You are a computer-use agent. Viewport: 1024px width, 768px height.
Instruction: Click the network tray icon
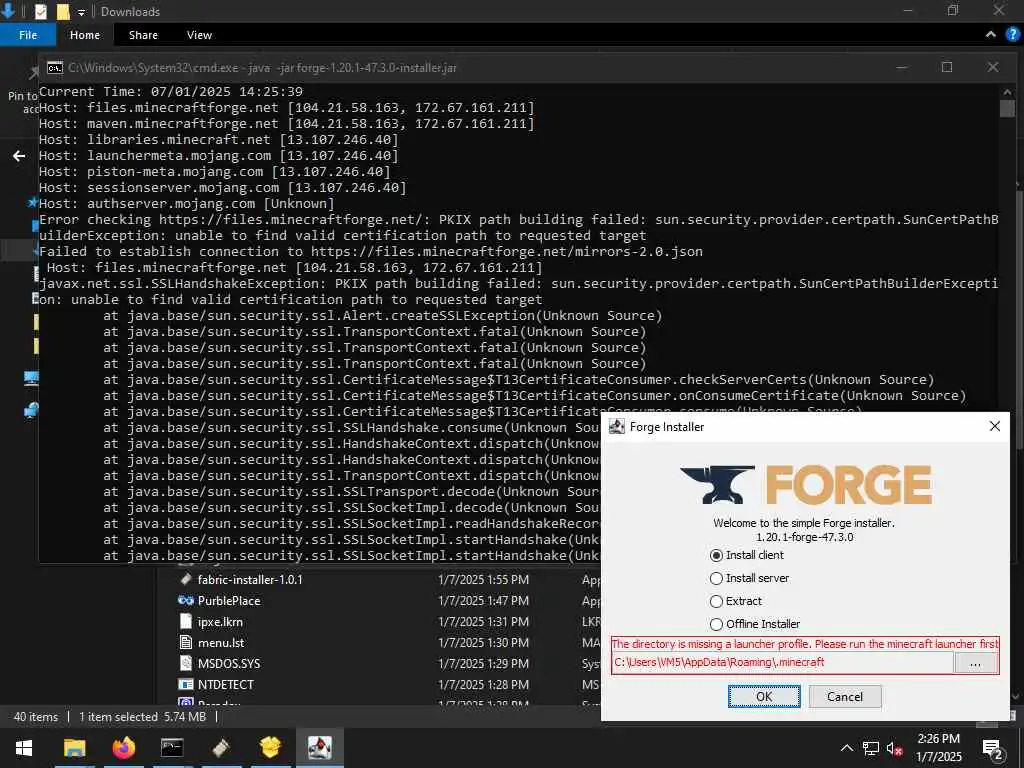pyautogui.click(x=871, y=748)
